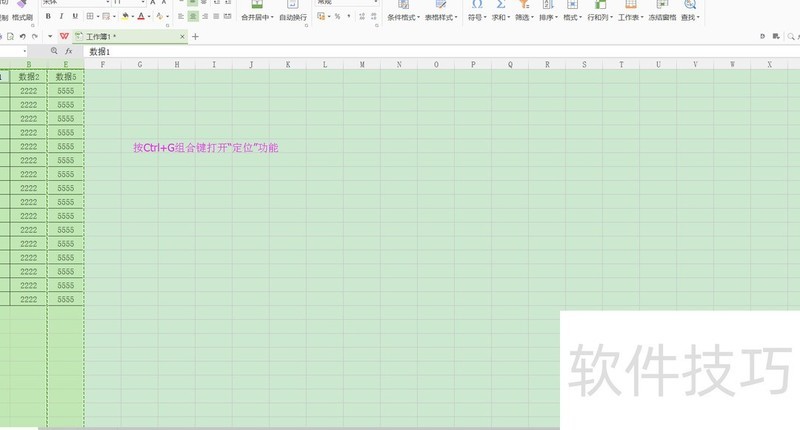This screenshot has height=430, width=800.
Task: Increase font size with large A
Action: (153, 3)
